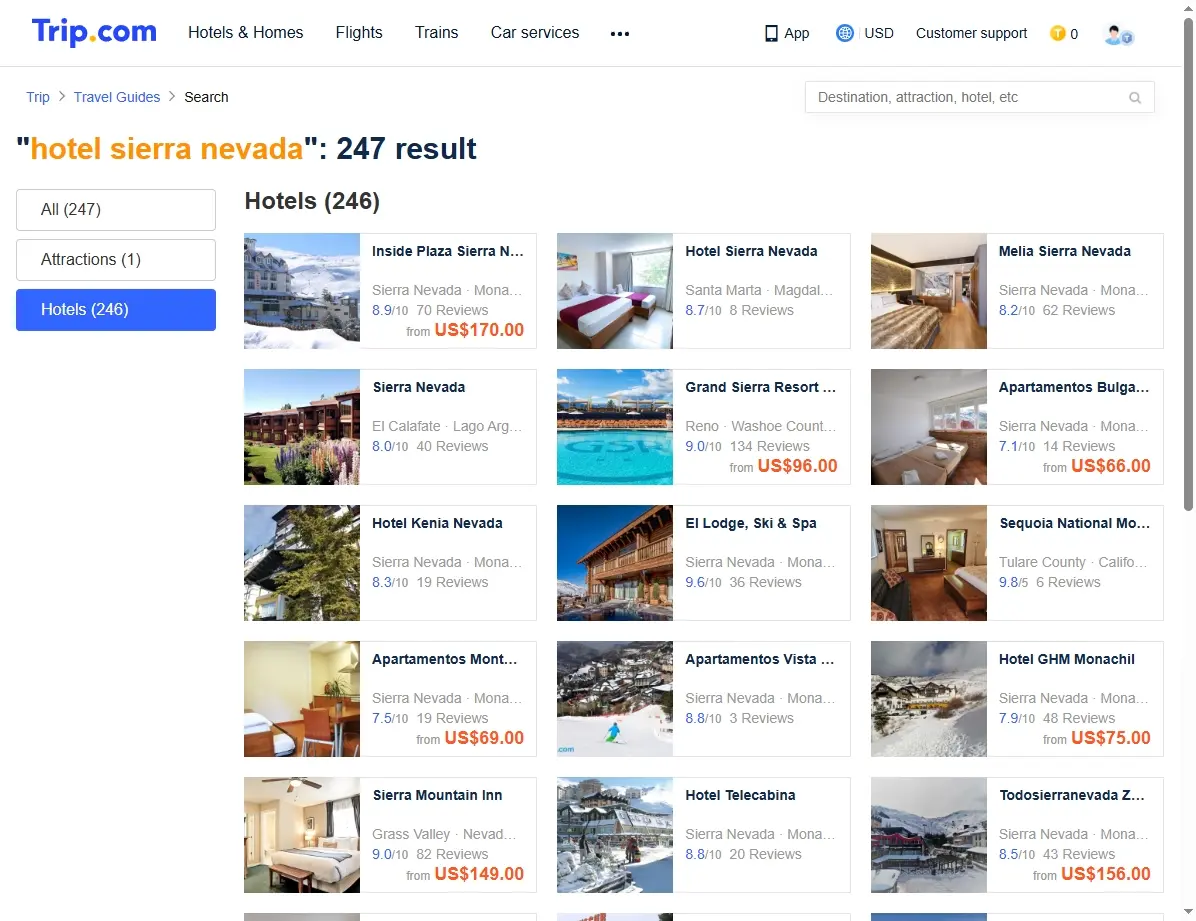Open Apartamentos Bulgaria room photo
The image size is (1196, 921).
(x=929, y=427)
